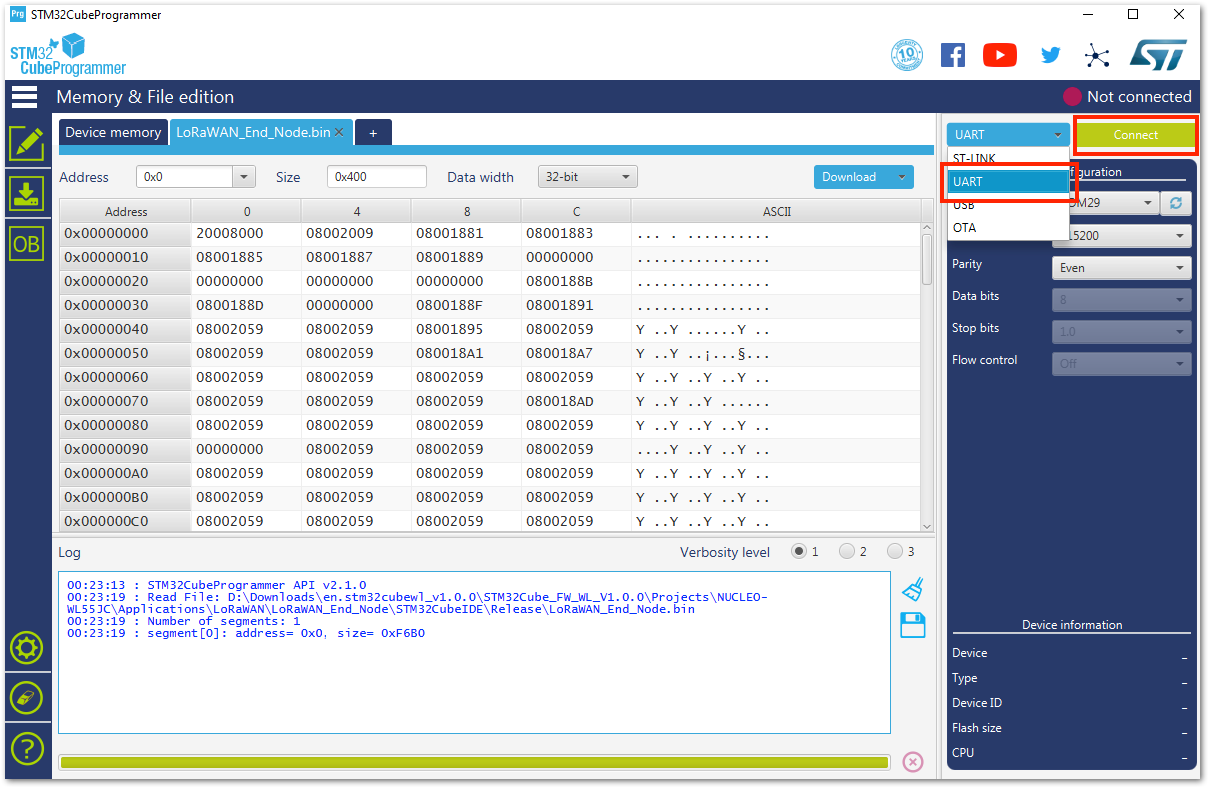Click the ASCII column header
Viewport: 1209px width, 788px height.
(776, 211)
